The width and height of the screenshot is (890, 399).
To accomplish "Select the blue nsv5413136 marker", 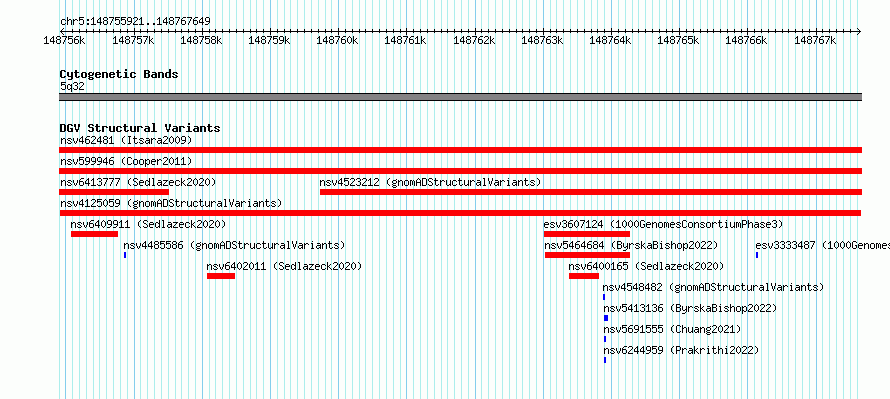I will 606,318.
